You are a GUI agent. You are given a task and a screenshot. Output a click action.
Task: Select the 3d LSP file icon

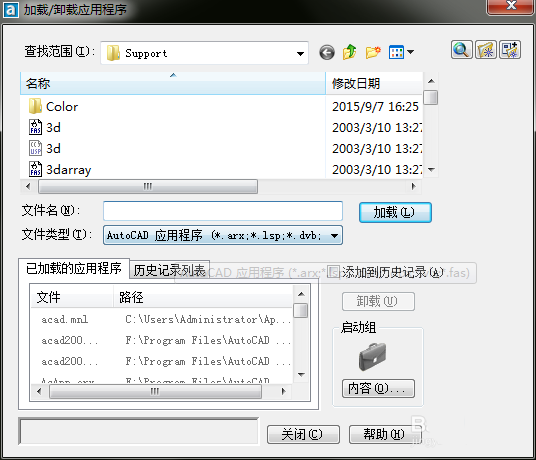(36, 148)
